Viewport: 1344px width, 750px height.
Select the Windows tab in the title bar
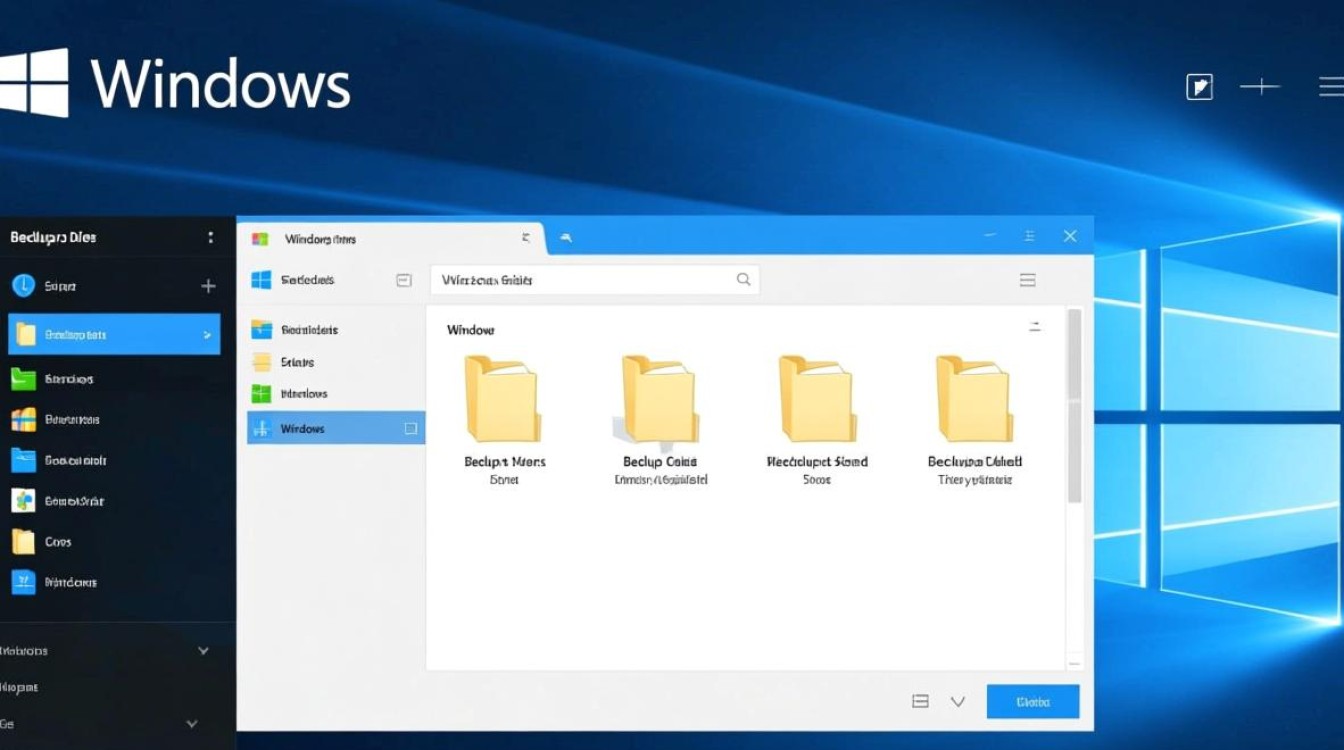click(320, 239)
